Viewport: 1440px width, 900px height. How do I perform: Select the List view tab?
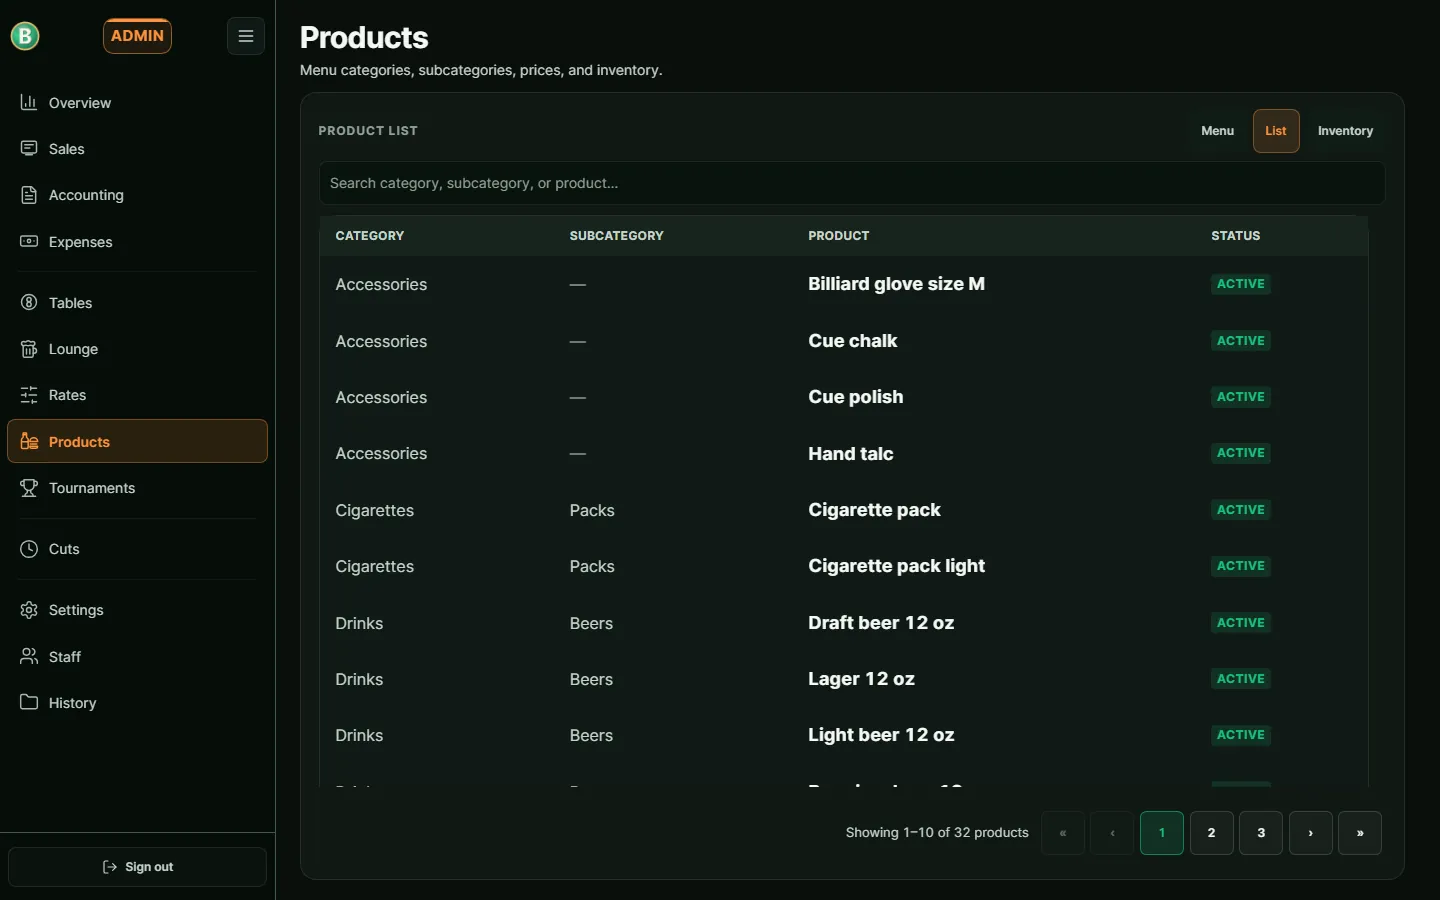(x=1276, y=131)
